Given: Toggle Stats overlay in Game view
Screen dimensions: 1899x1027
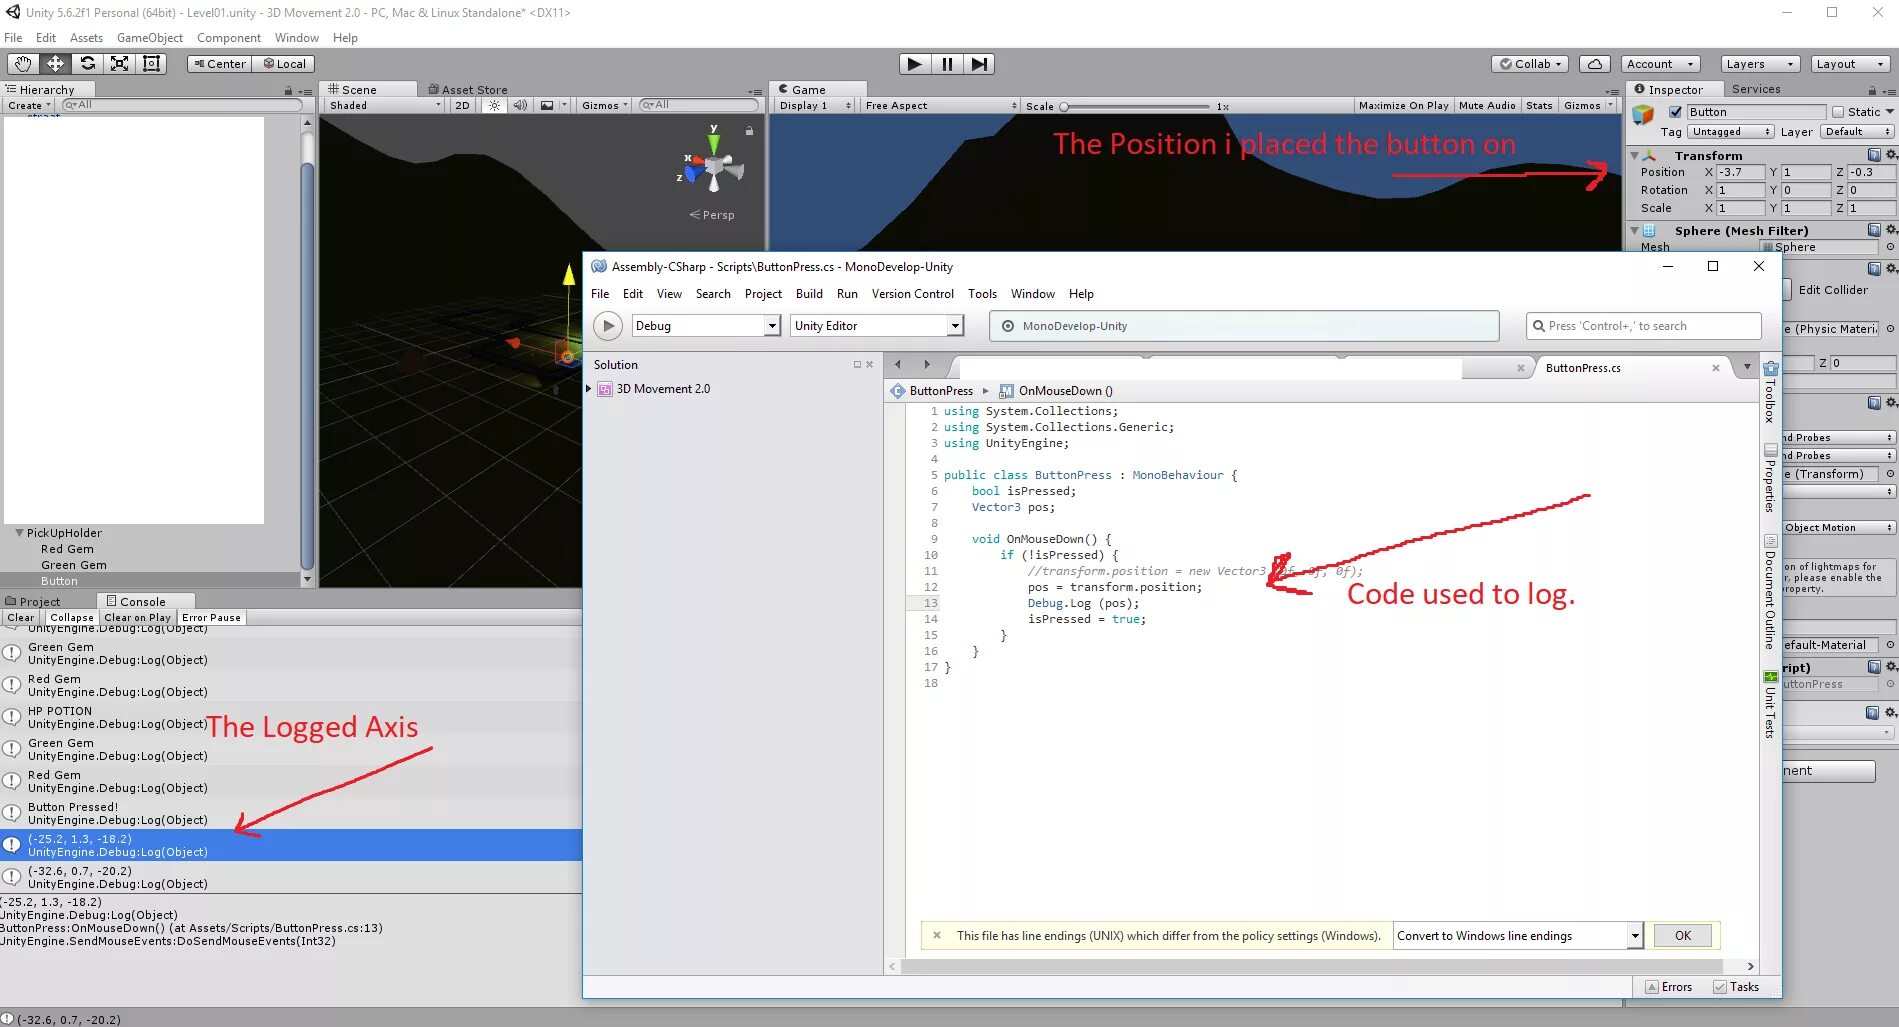Looking at the screenshot, I should coord(1539,105).
